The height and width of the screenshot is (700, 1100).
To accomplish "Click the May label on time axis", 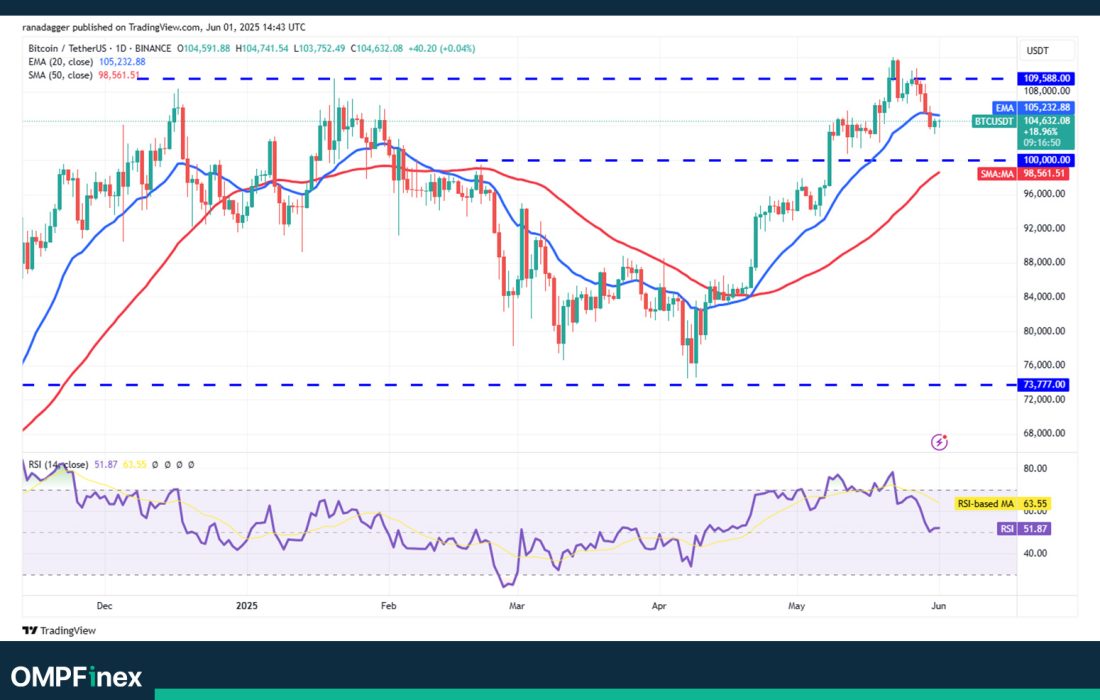I will [x=796, y=606].
